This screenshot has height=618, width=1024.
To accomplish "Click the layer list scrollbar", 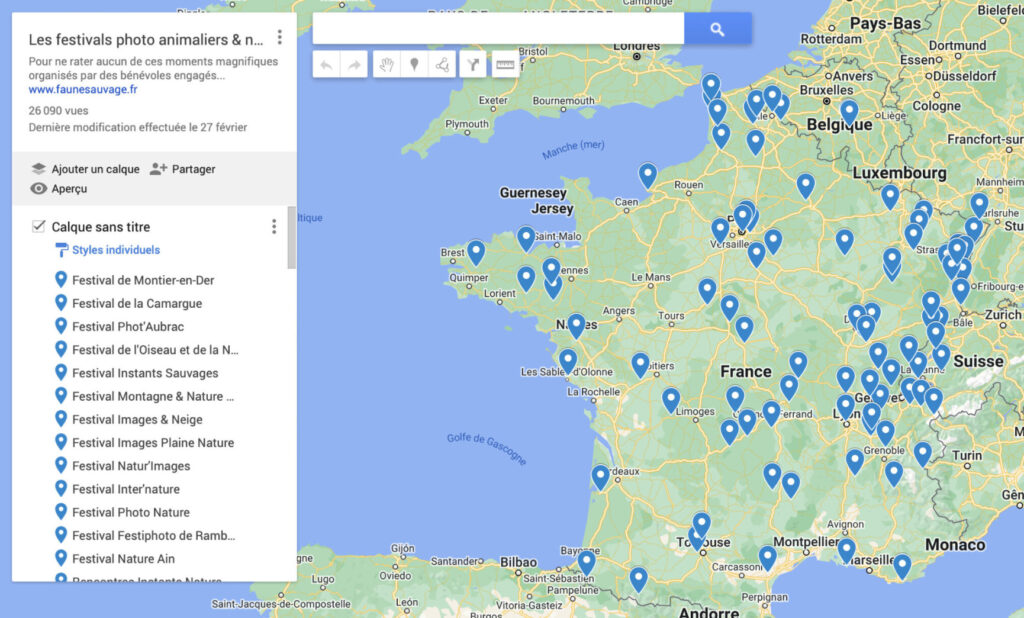I will pyautogui.click(x=291, y=240).
